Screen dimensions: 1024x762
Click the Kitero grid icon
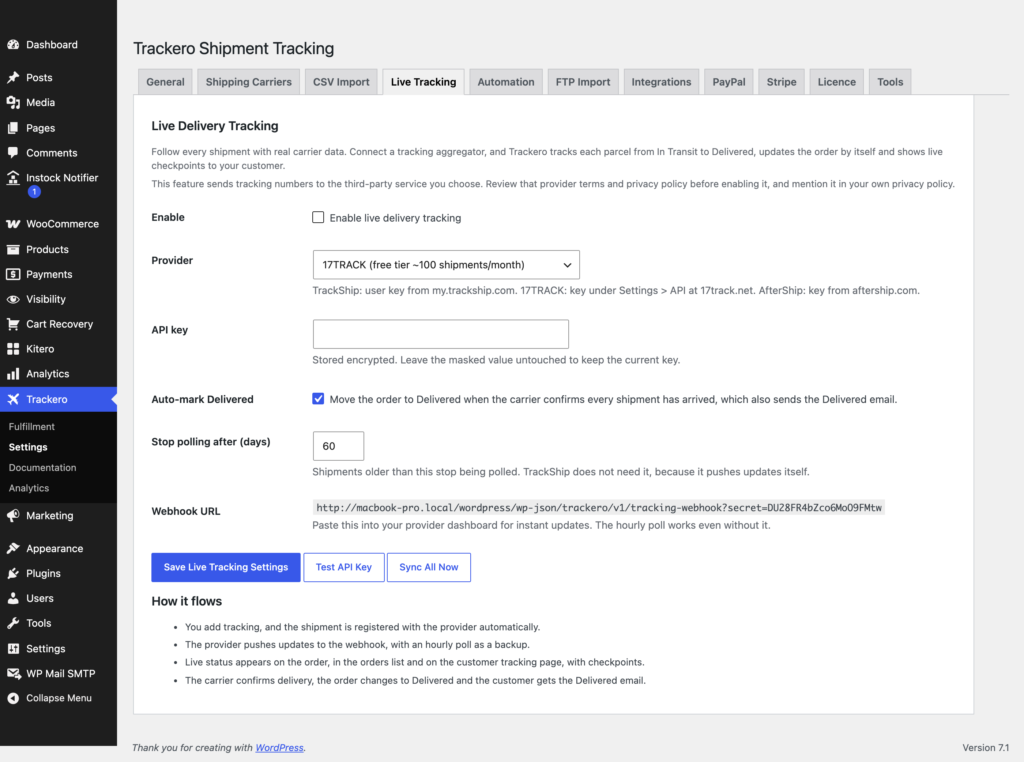pos(13,349)
